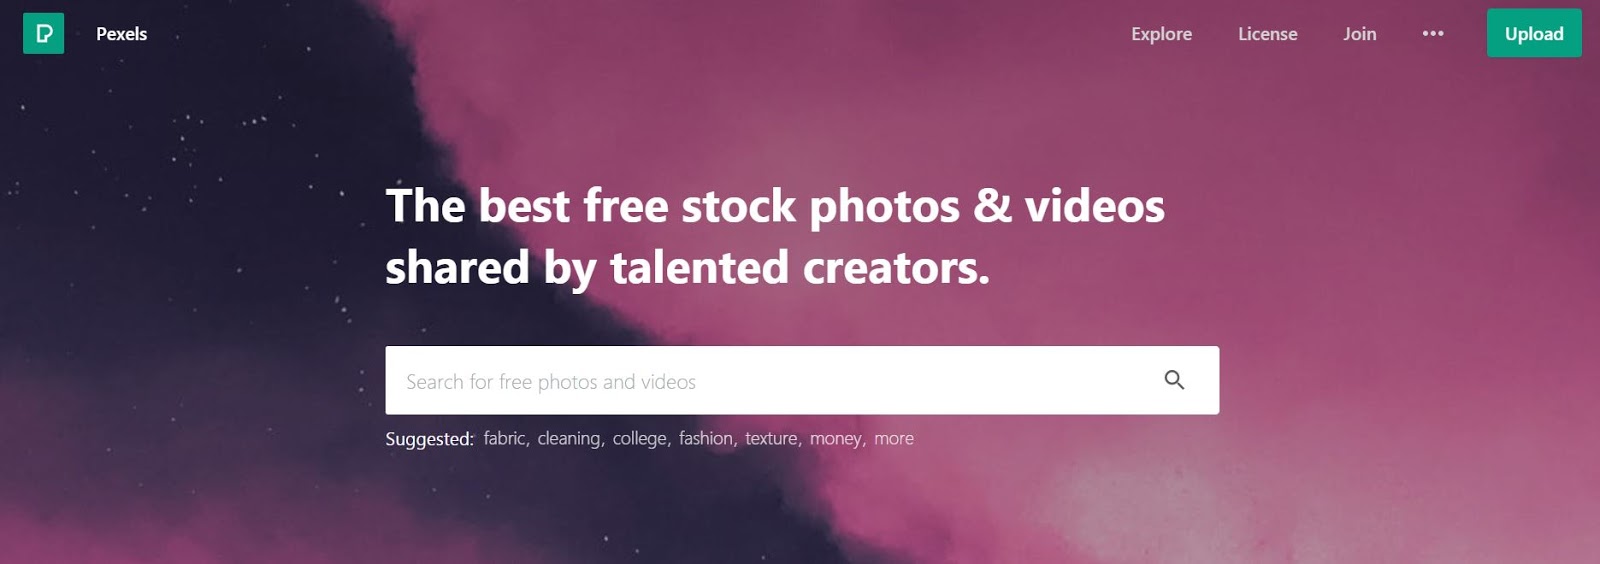Pick the texture suggested search
The image size is (1600, 564).
(x=773, y=438)
